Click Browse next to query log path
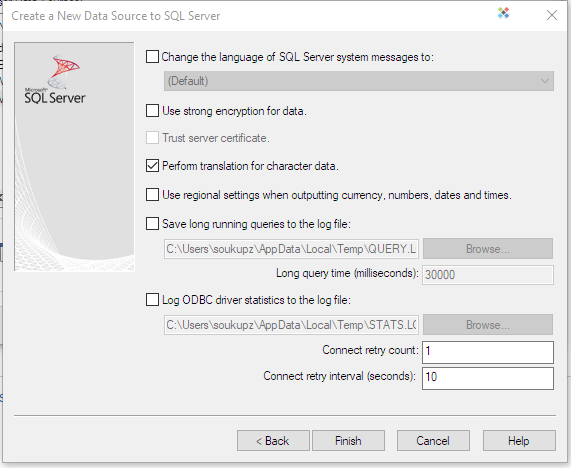Viewport: 571px width, 468px height. click(488, 249)
